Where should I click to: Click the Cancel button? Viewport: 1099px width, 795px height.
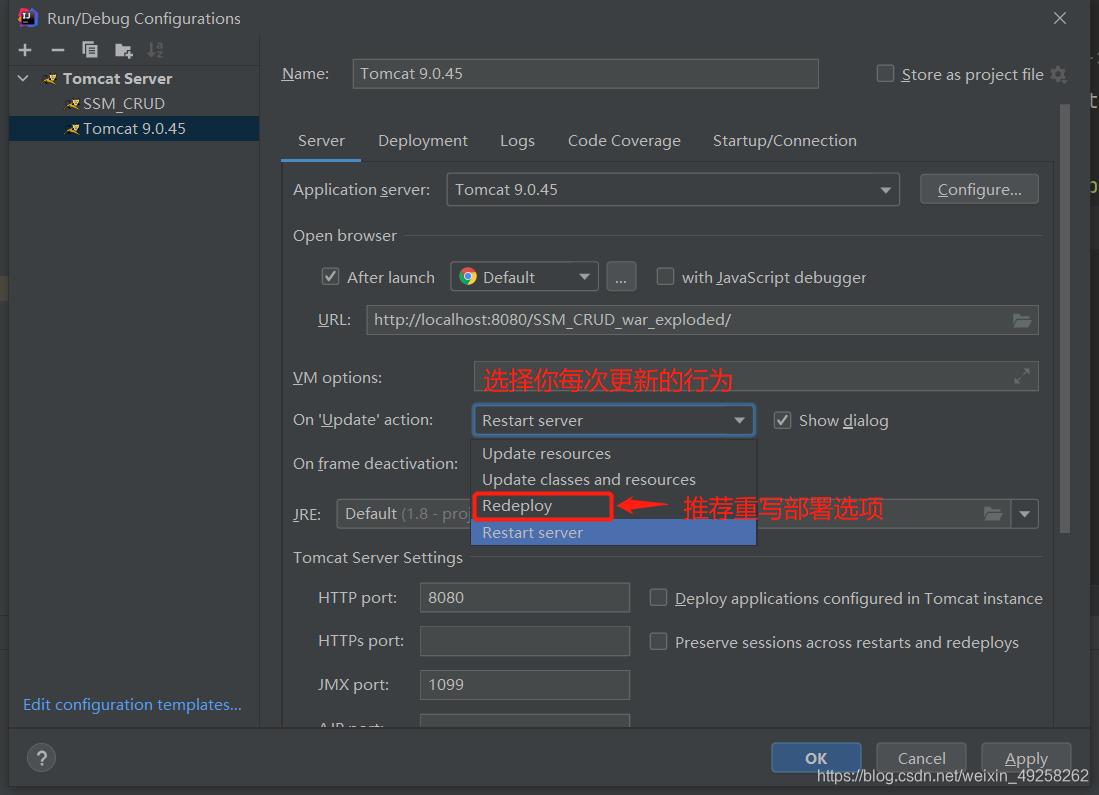pos(921,758)
